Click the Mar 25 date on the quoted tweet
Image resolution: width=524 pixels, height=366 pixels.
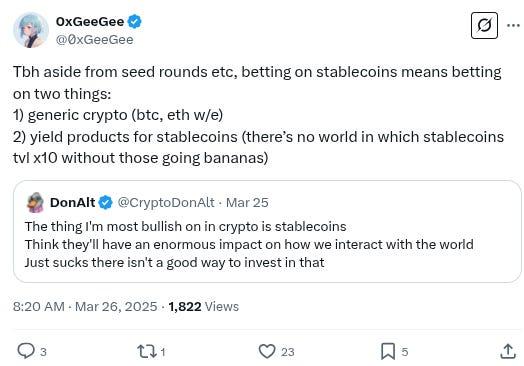pos(247,203)
